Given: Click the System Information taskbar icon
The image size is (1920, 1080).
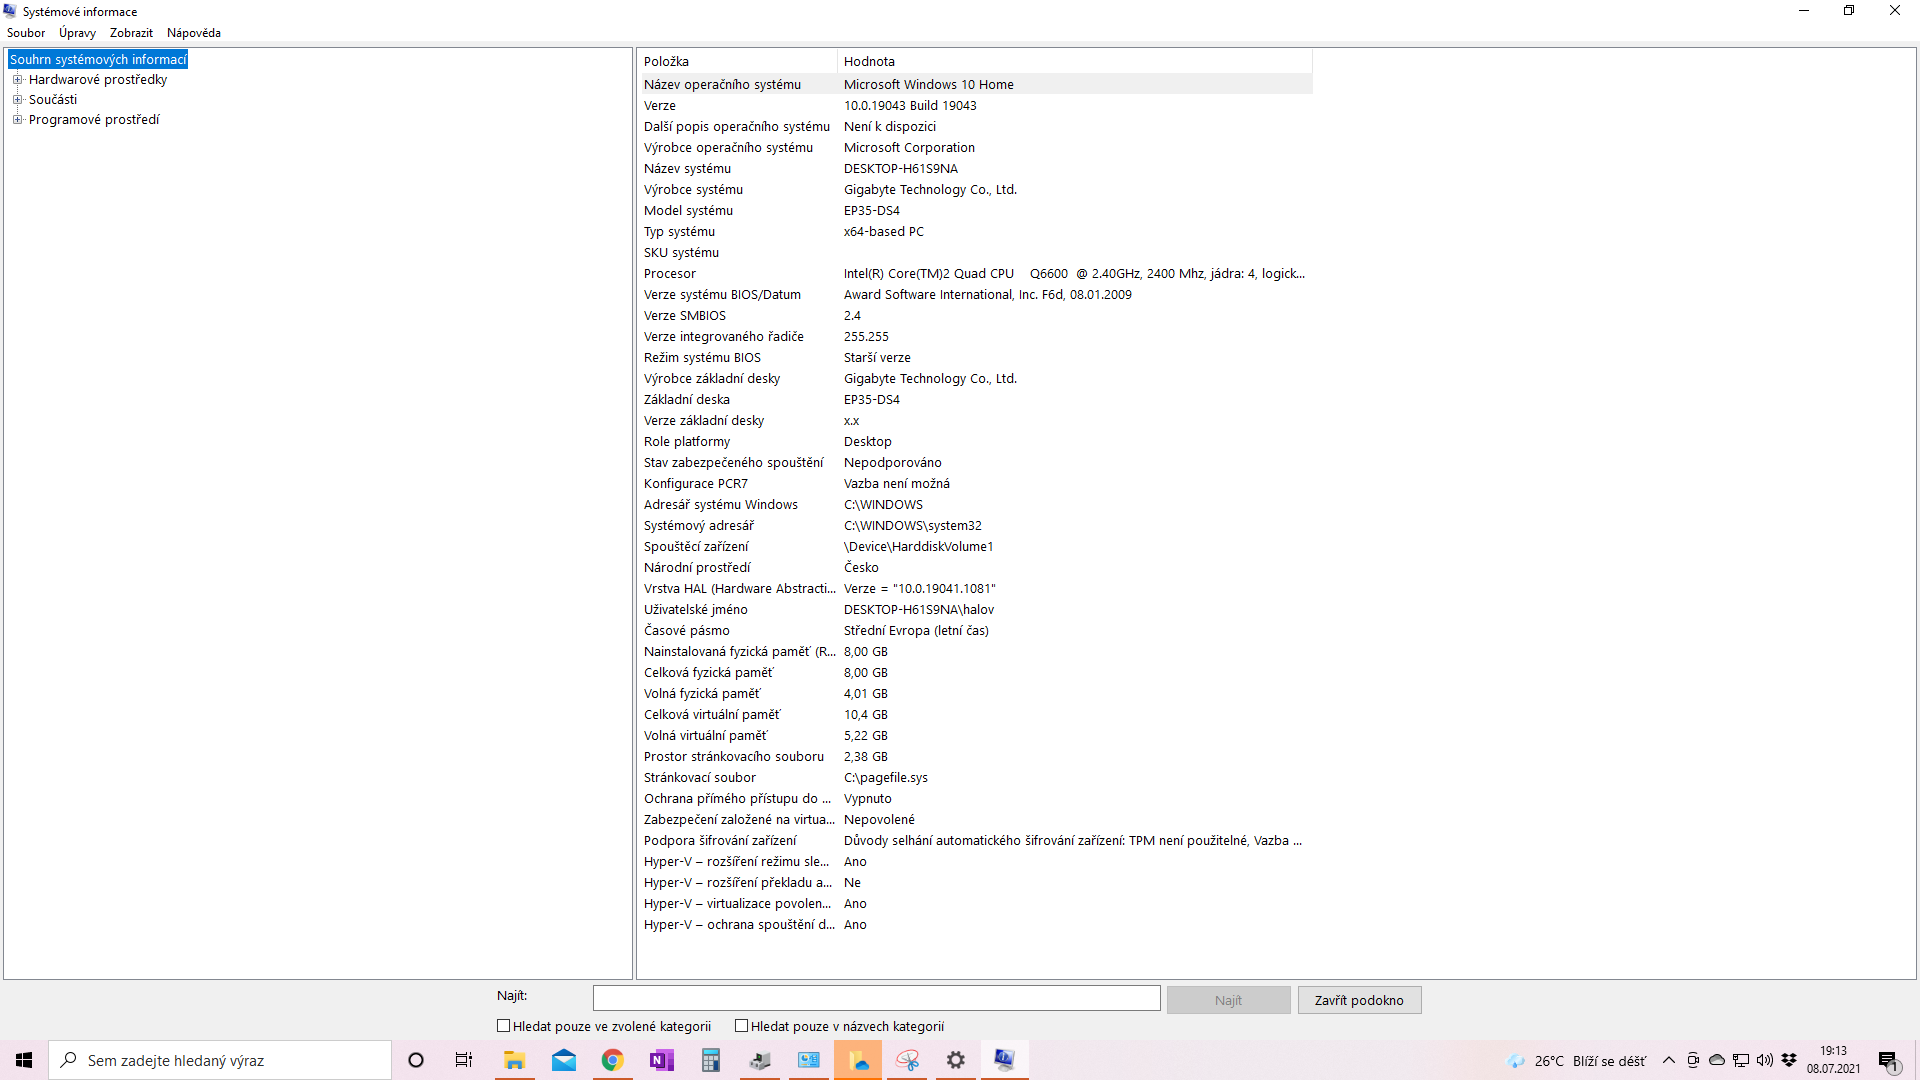Looking at the screenshot, I should [1004, 1060].
